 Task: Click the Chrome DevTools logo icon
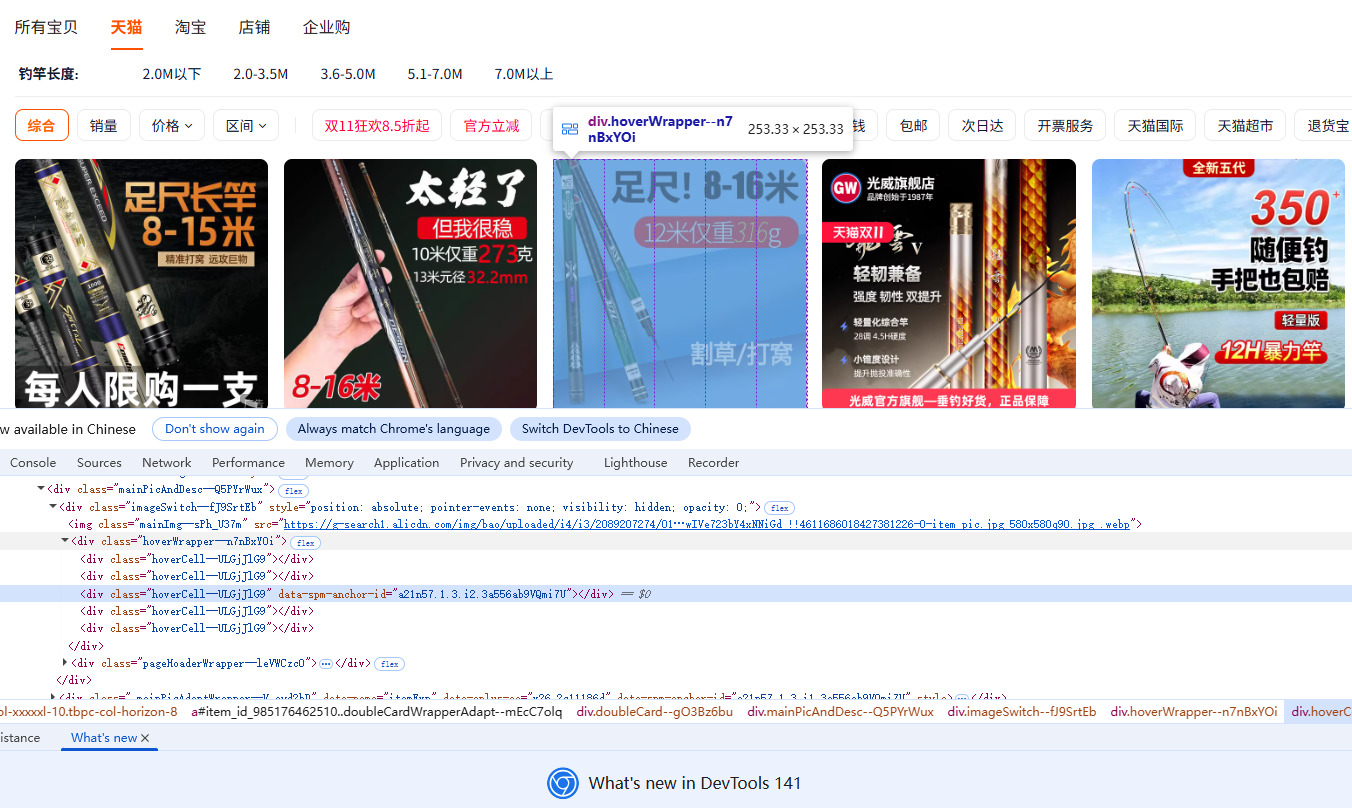[563, 783]
